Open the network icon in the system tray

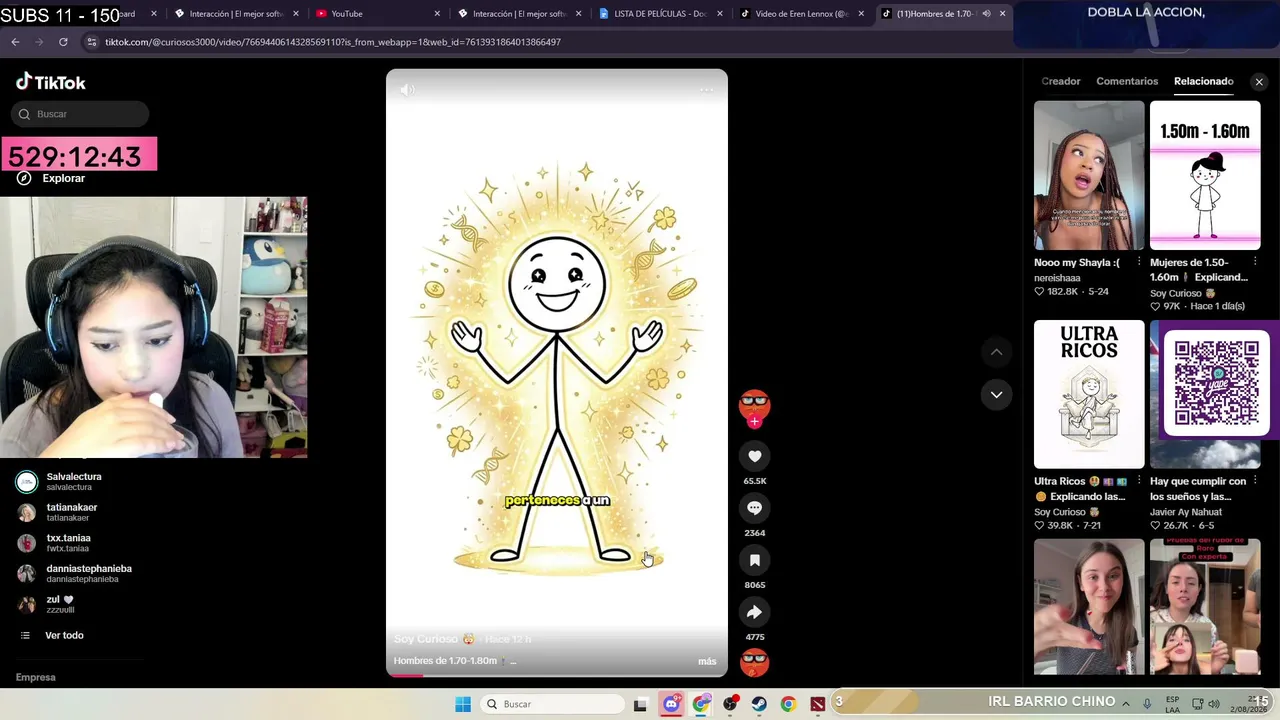(1196, 704)
